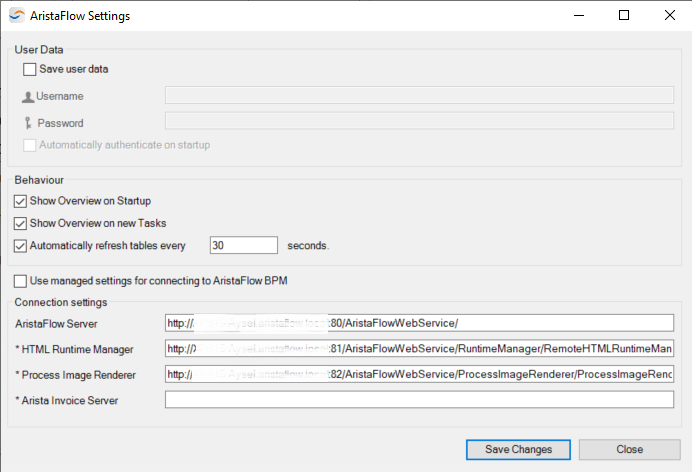Click the Save Changes button
Viewport: 692px width, 472px height.
[518, 450]
